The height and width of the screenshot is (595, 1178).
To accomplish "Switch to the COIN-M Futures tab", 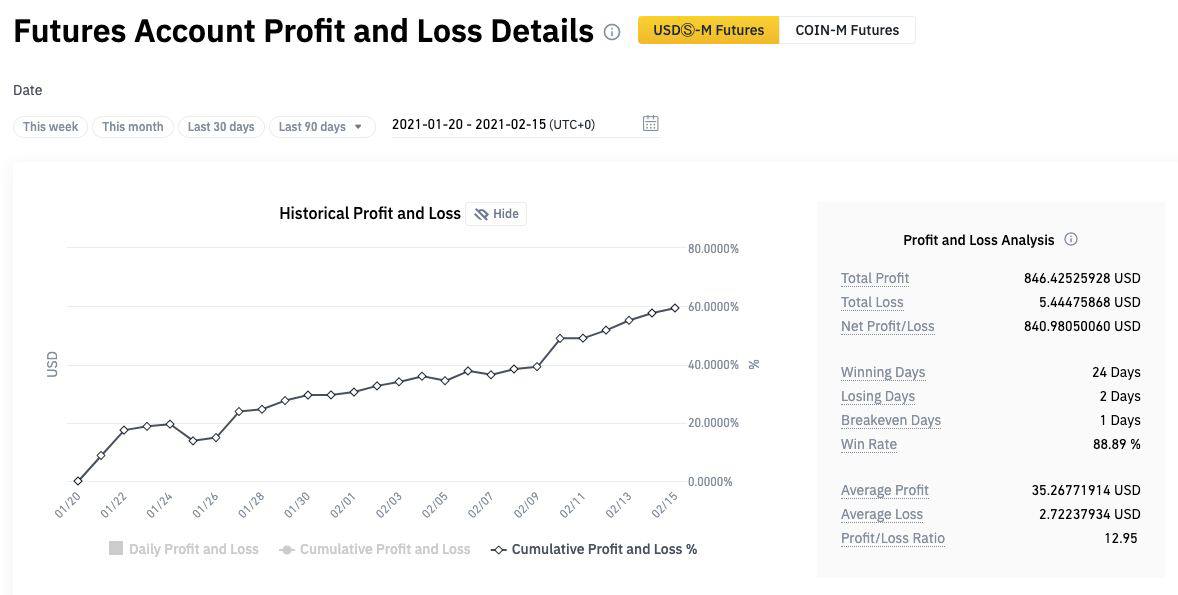I will (x=847, y=30).
